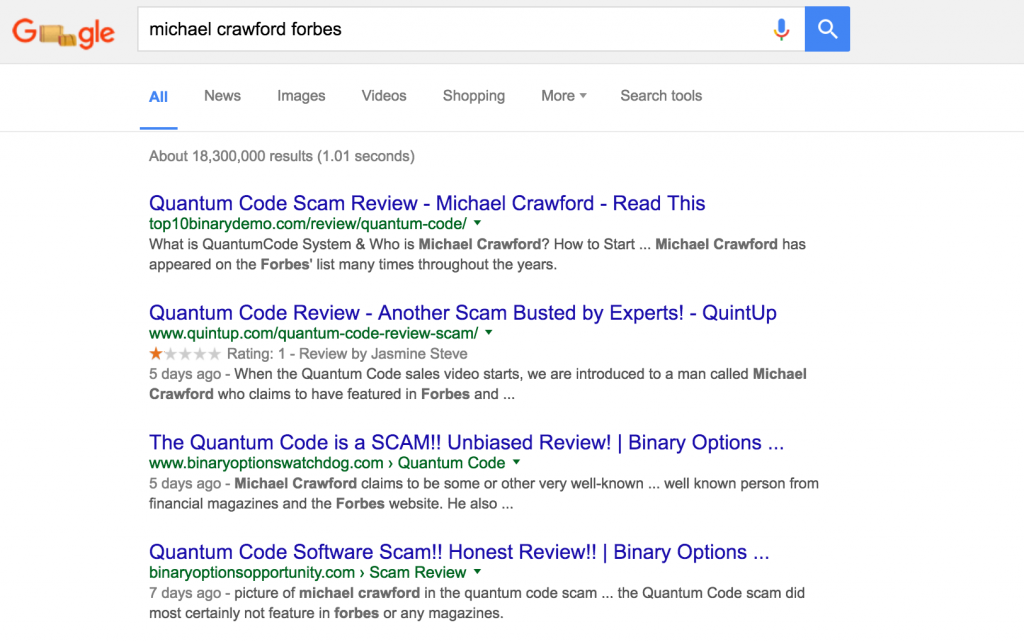This screenshot has height=642, width=1024.
Task: Open the More dropdown menu
Action: 563,95
